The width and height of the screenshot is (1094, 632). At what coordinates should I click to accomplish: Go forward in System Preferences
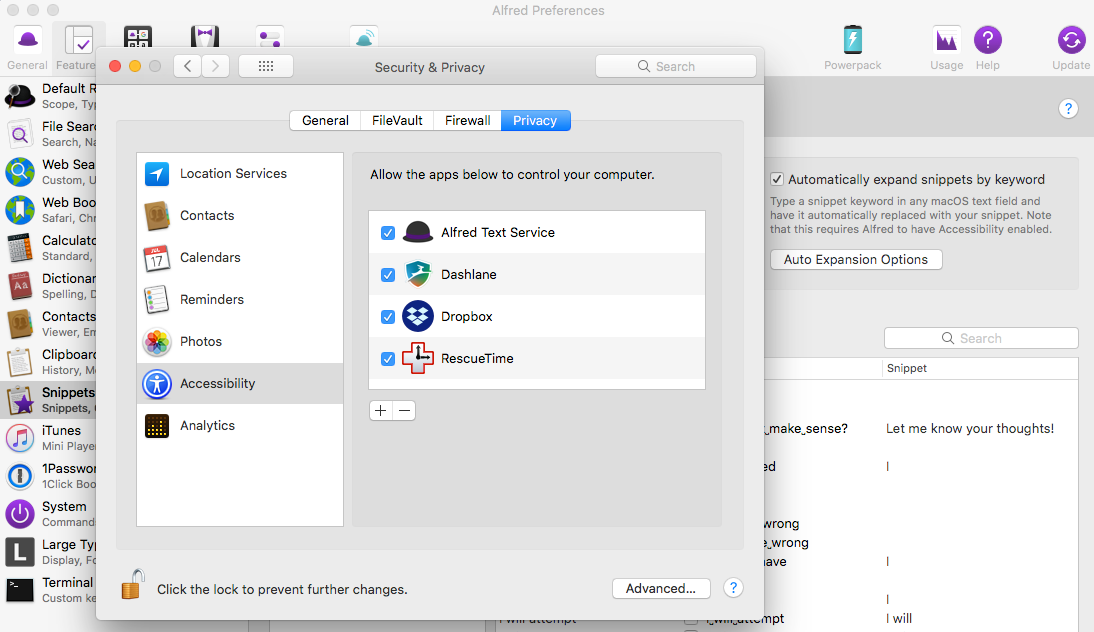click(216, 66)
